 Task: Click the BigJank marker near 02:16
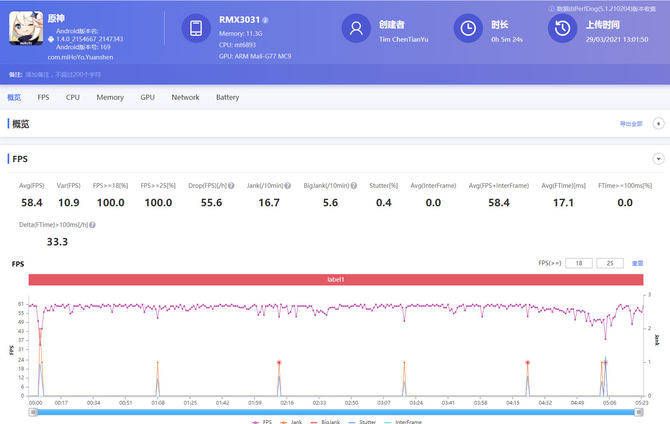tap(279, 362)
